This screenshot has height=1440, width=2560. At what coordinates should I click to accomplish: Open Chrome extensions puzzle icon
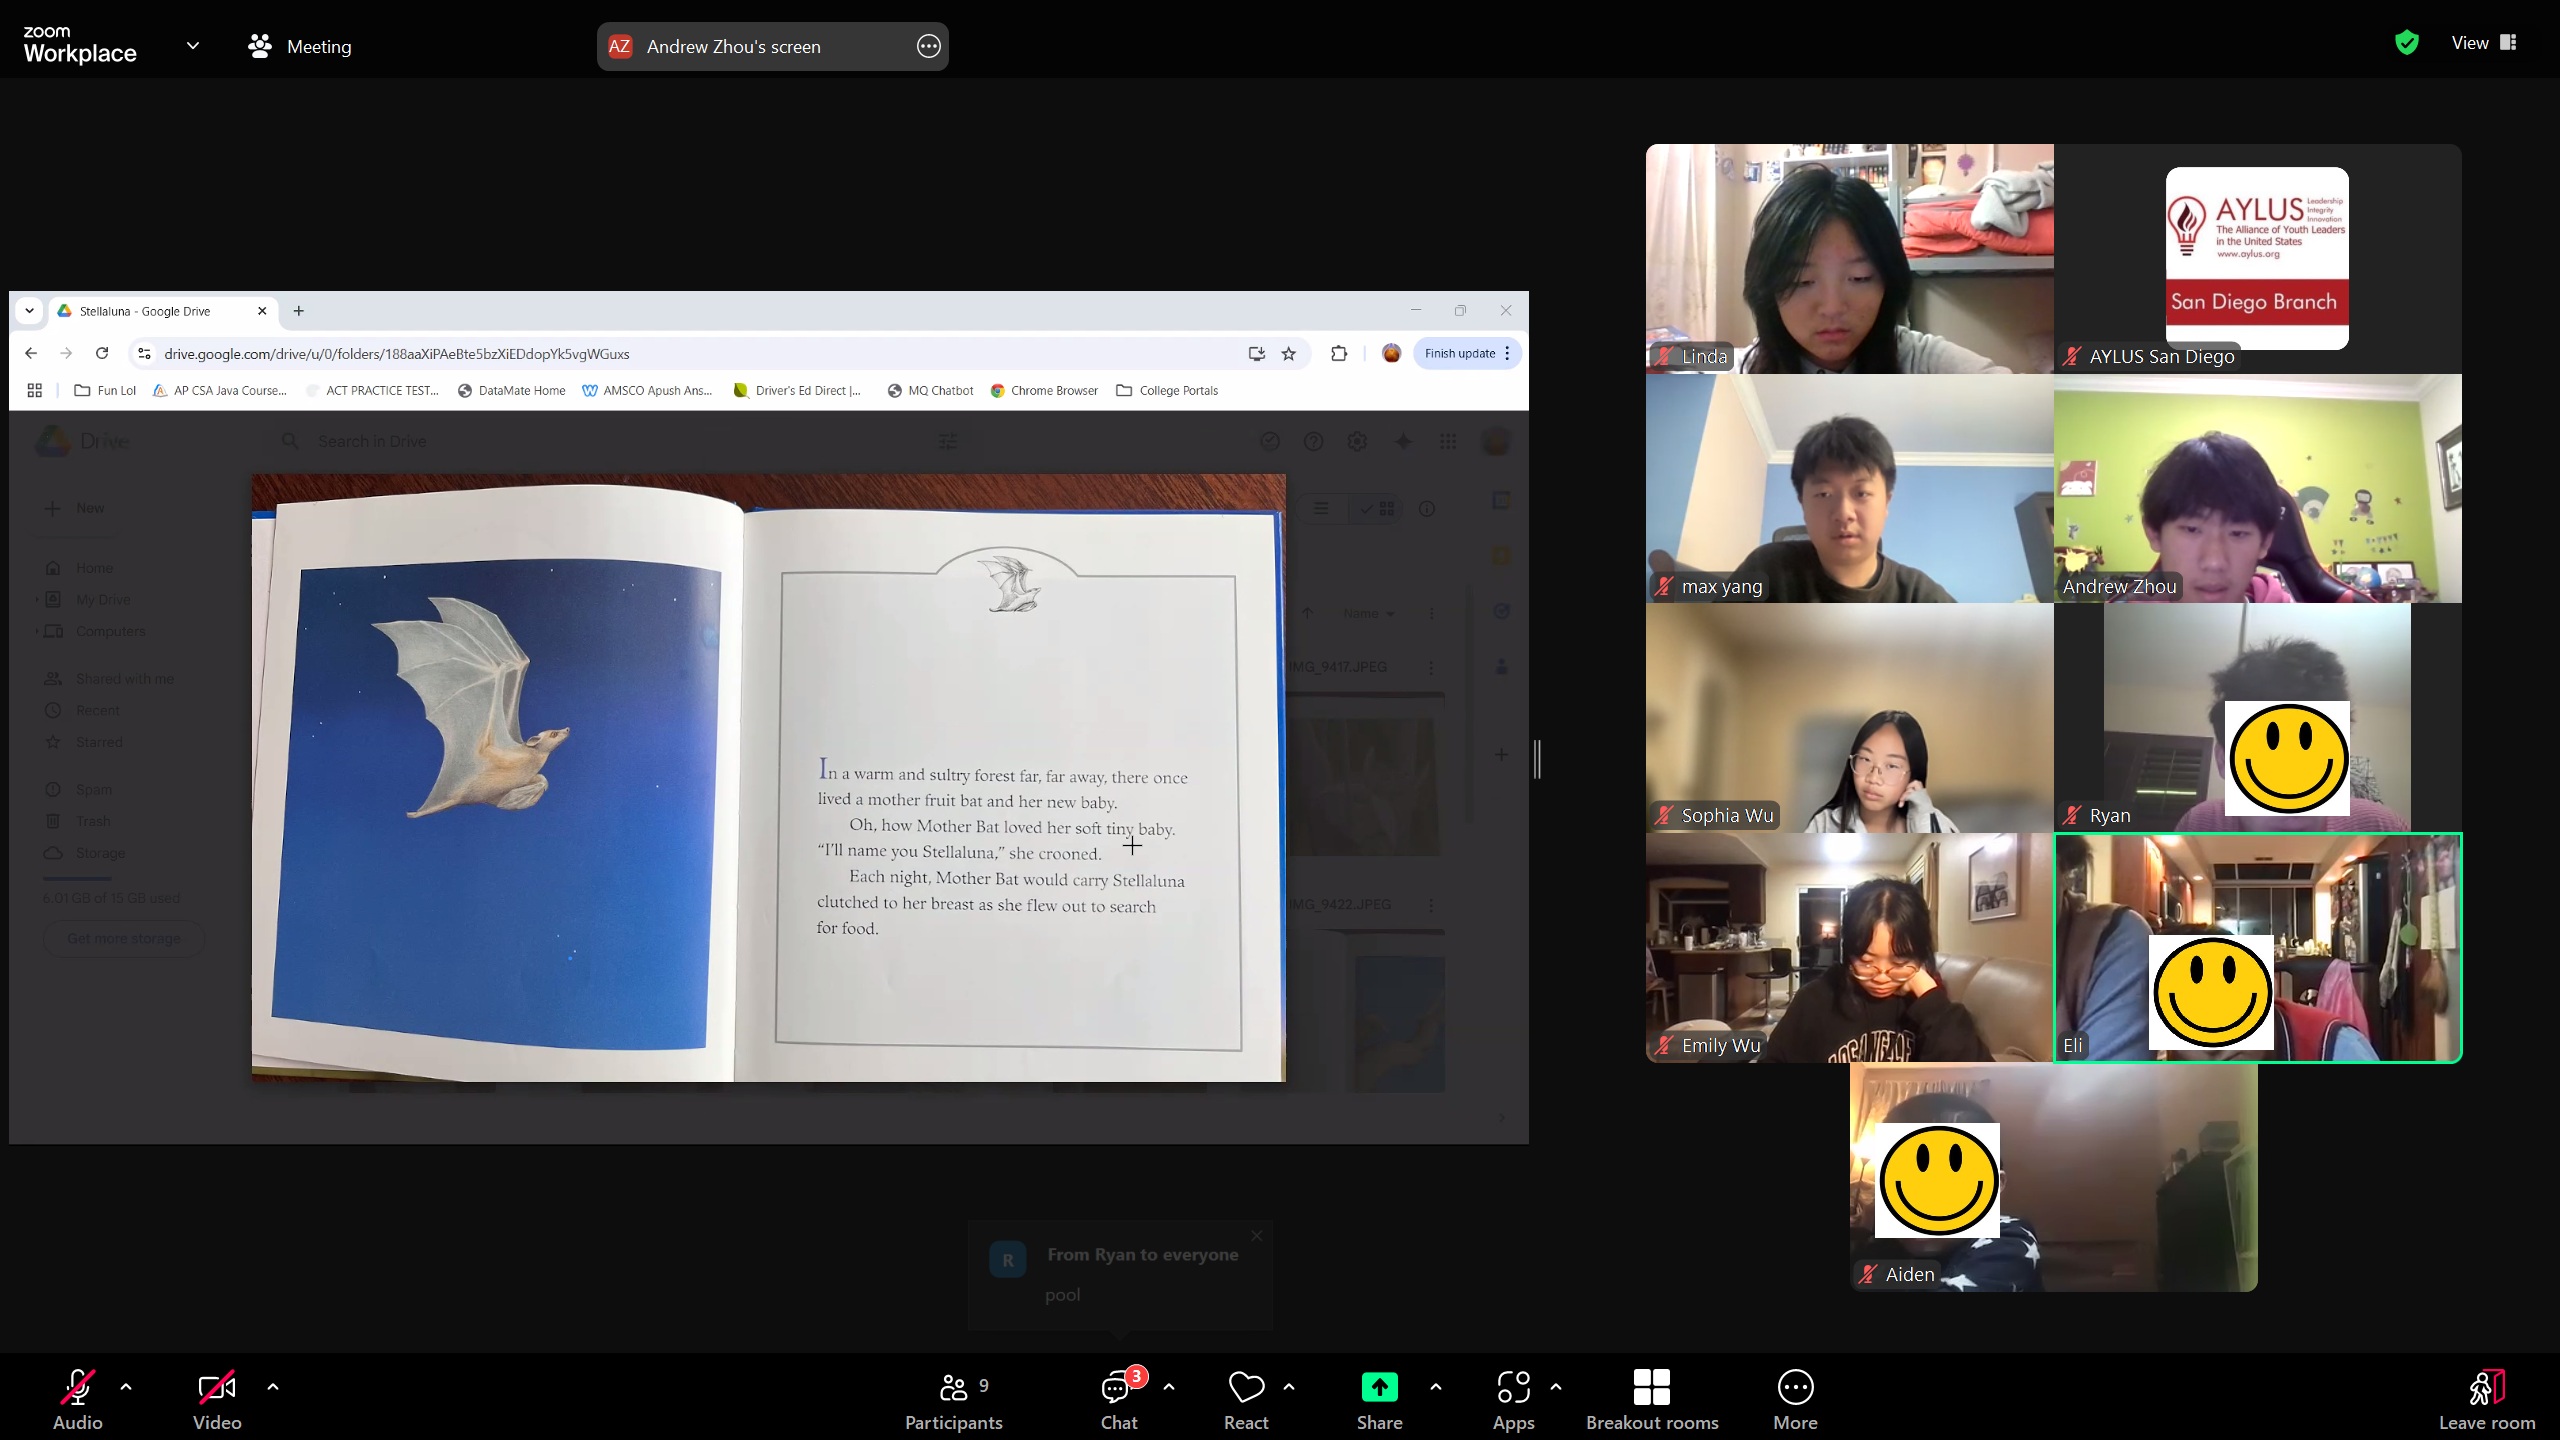coord(1338,354)
